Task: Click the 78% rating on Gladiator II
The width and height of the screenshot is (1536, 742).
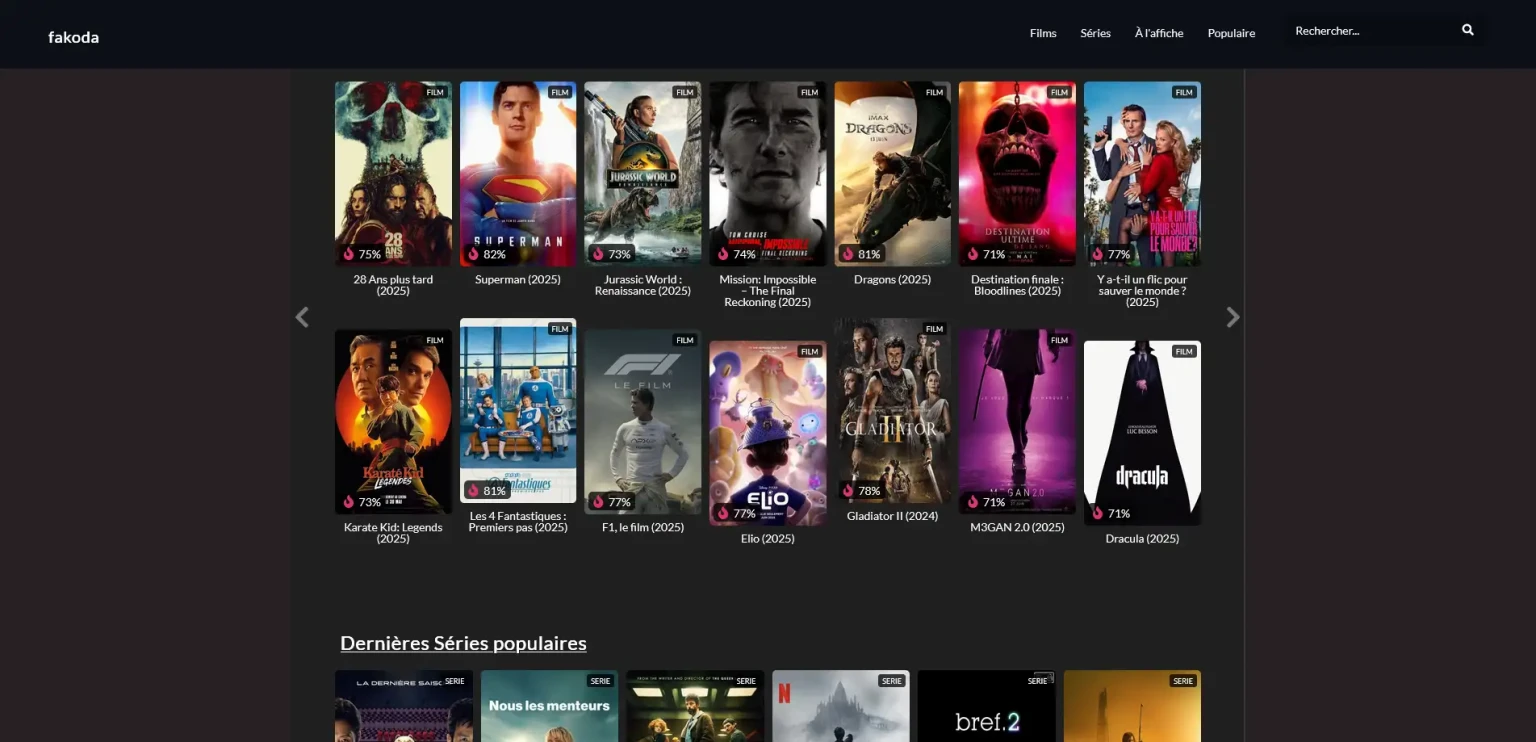Action: click(869, 491)
